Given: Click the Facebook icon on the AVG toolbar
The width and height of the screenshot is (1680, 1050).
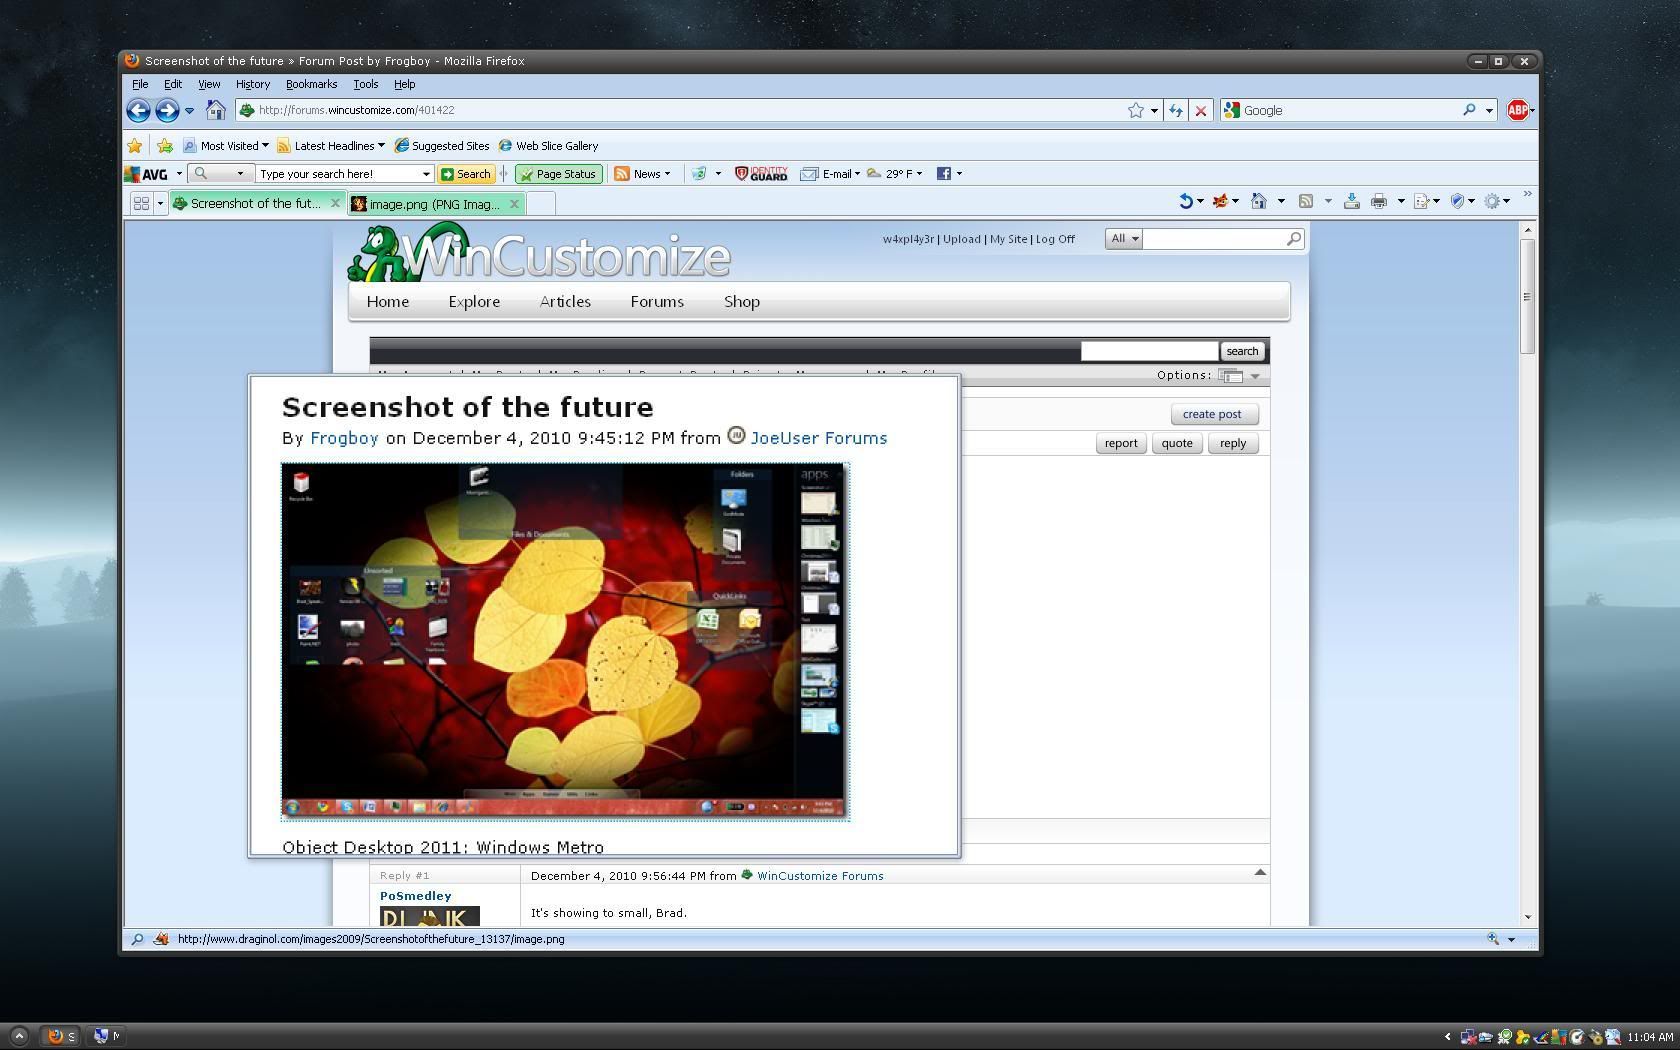Looking at the screenshot, I should [943, 174].
